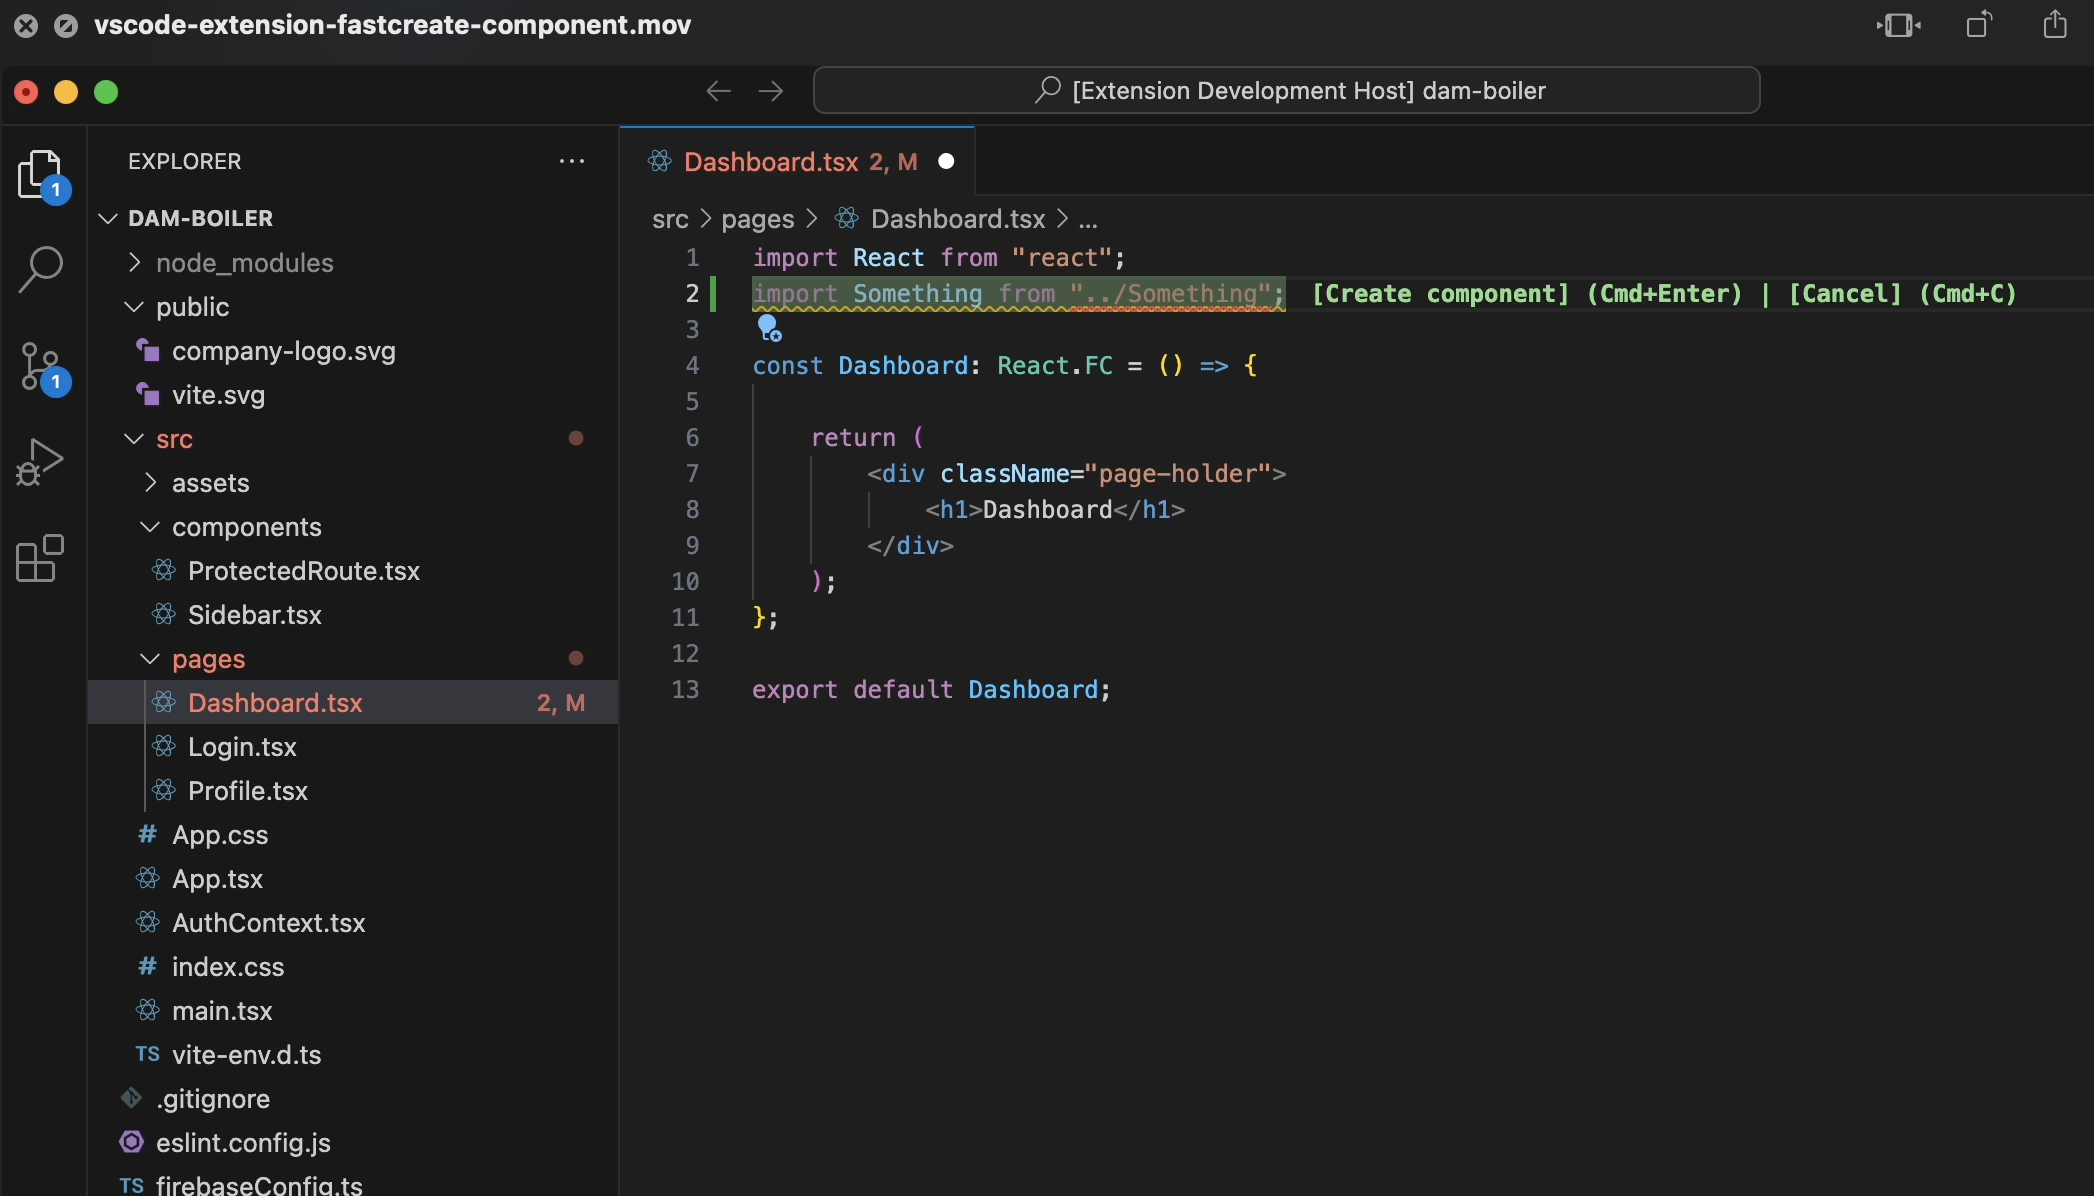Select the Dashboard.tsx editor tab
The width and height of the screenshot is (2094, 1196).
(770, 162)
